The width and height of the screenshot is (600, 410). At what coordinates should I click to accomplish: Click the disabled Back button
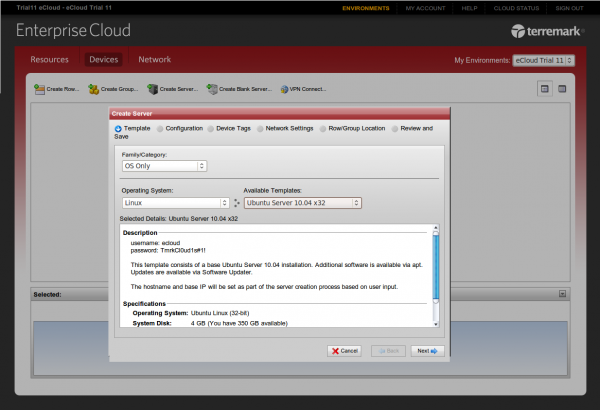pyautogui.click(x=388, y=351)
